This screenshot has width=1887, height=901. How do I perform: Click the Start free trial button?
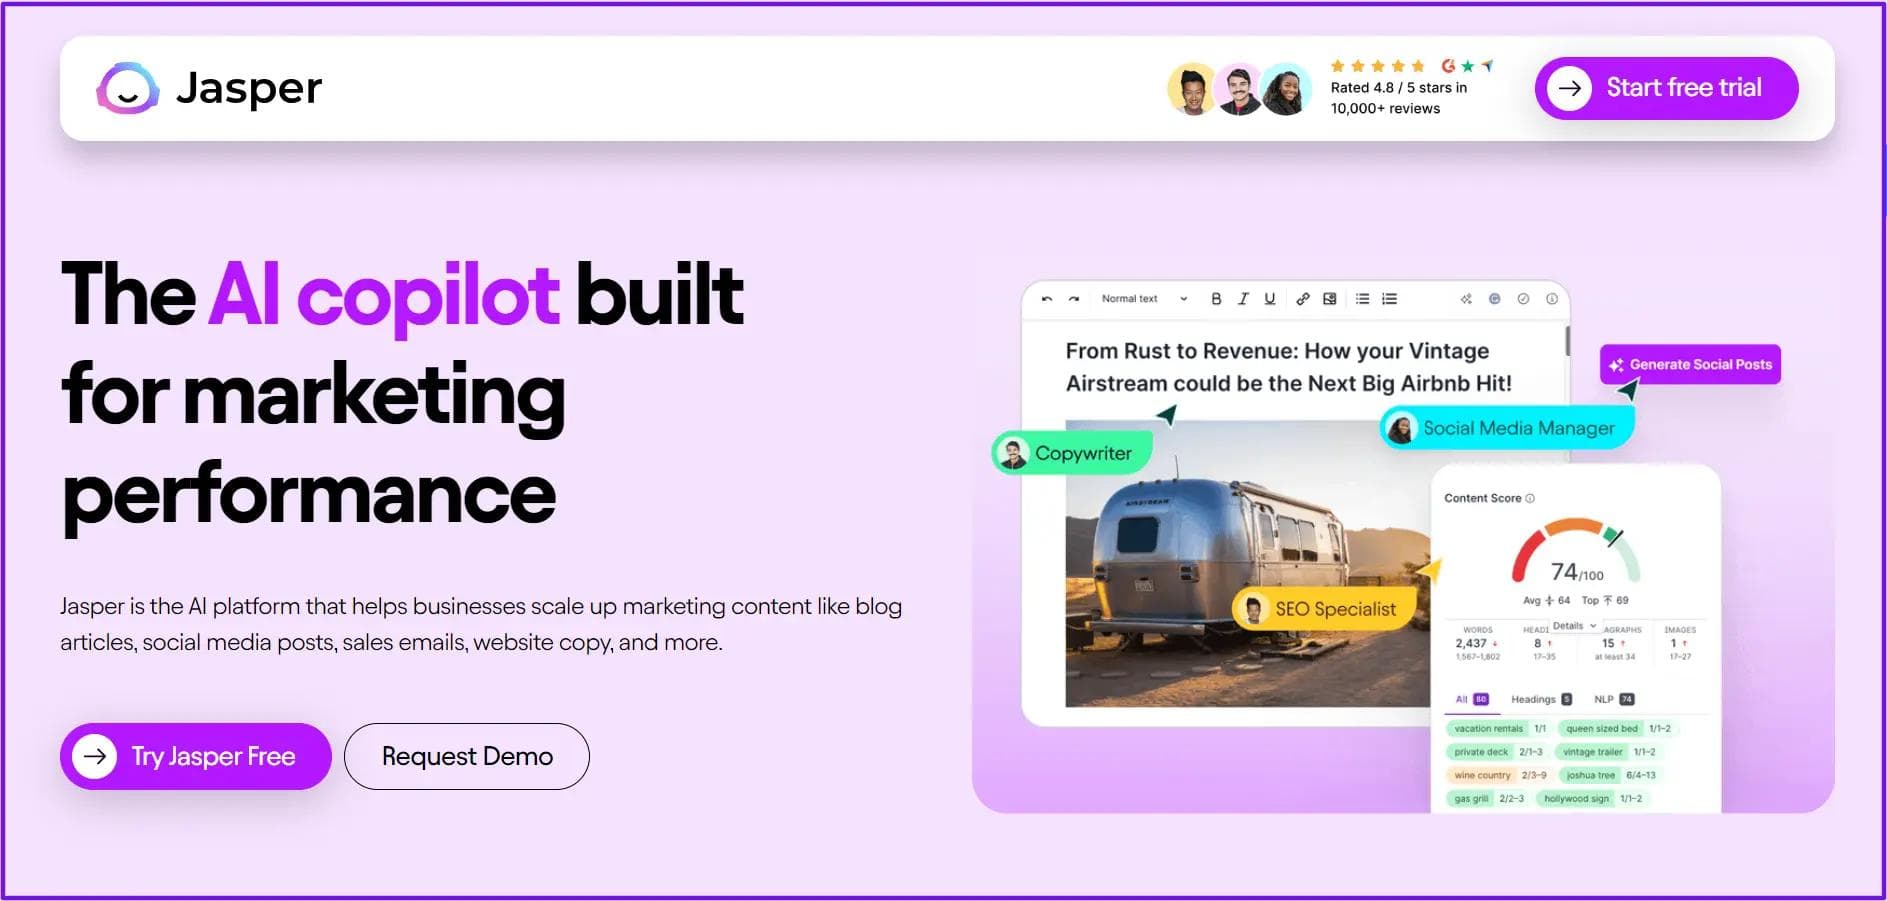pos(1666,88)
